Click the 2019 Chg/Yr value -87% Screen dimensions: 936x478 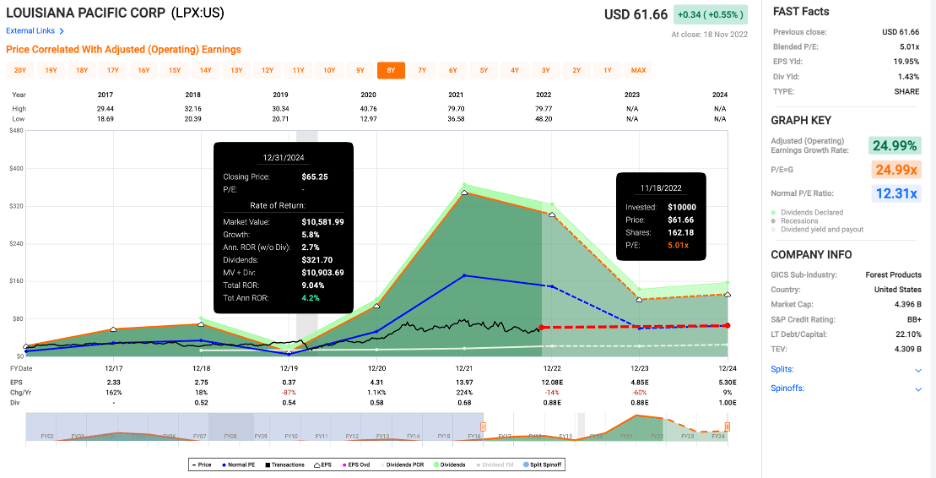coord(289,391)
